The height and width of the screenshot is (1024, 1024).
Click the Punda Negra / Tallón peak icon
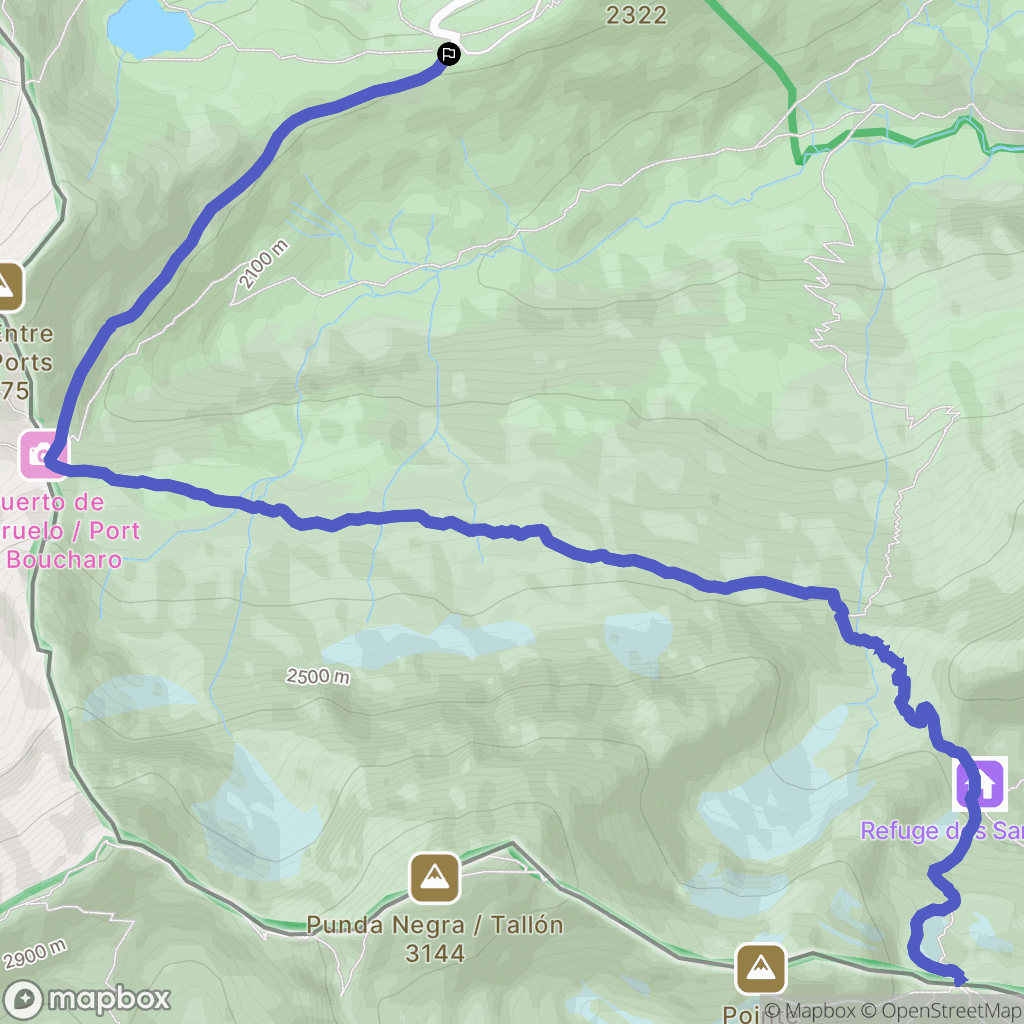pos(434,878)
